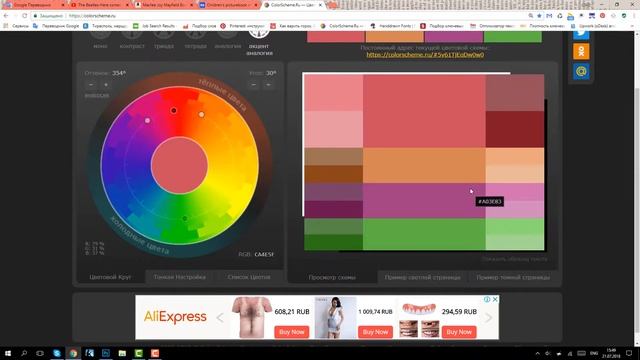This screenshot has width=640, height=360.
Task: Select the dark green swatch bottom-left
Action: (x=333, y=242)
